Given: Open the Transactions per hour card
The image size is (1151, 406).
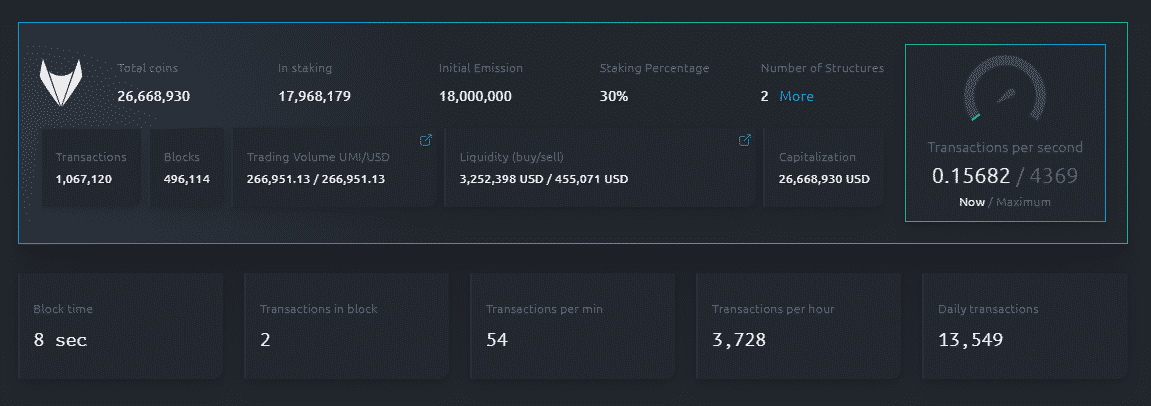Looking at the screenshot, I should click(x=799, y=326).
